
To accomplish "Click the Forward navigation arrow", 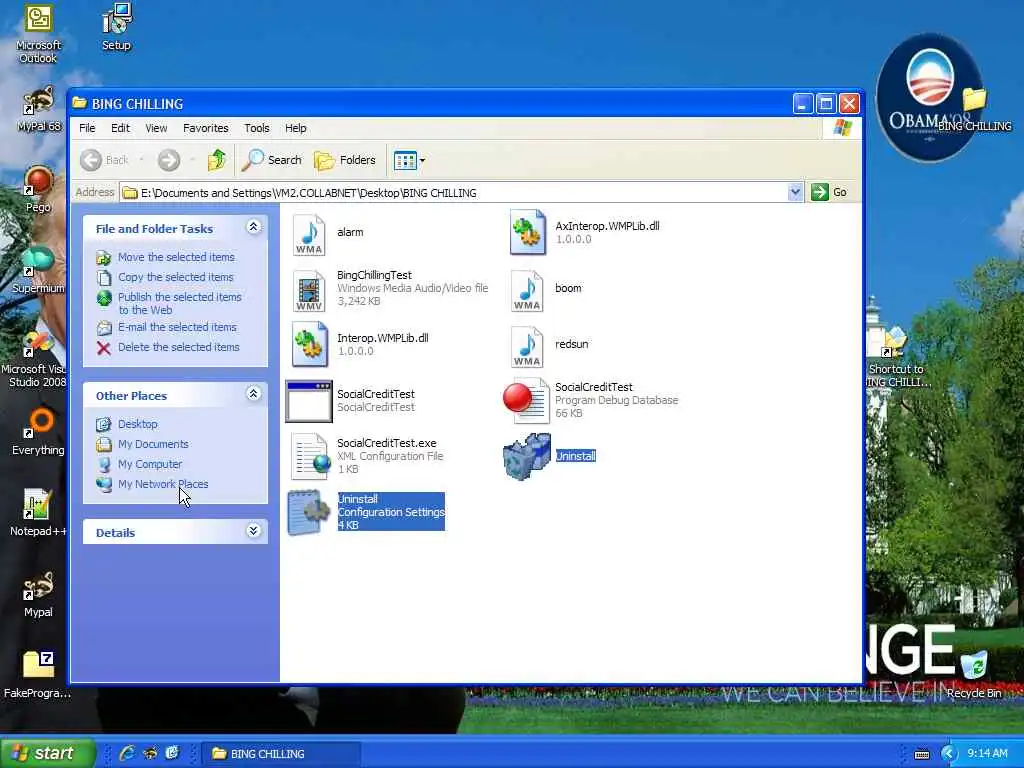I will coord(168,160).
